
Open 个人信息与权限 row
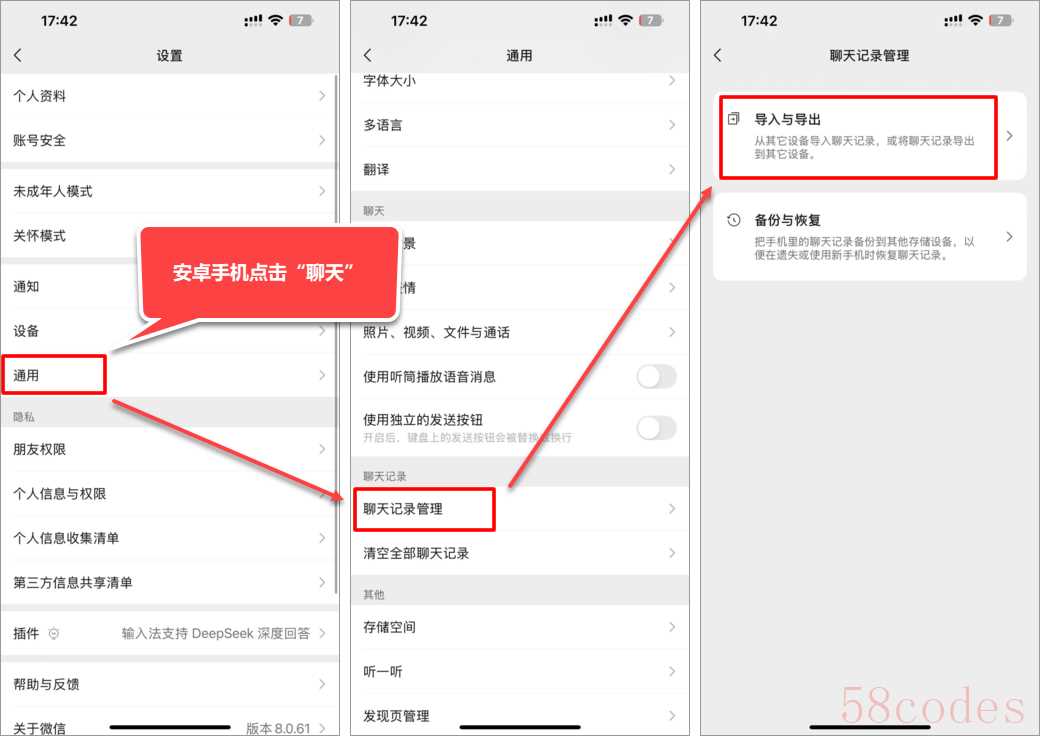(x=169, y=493)
